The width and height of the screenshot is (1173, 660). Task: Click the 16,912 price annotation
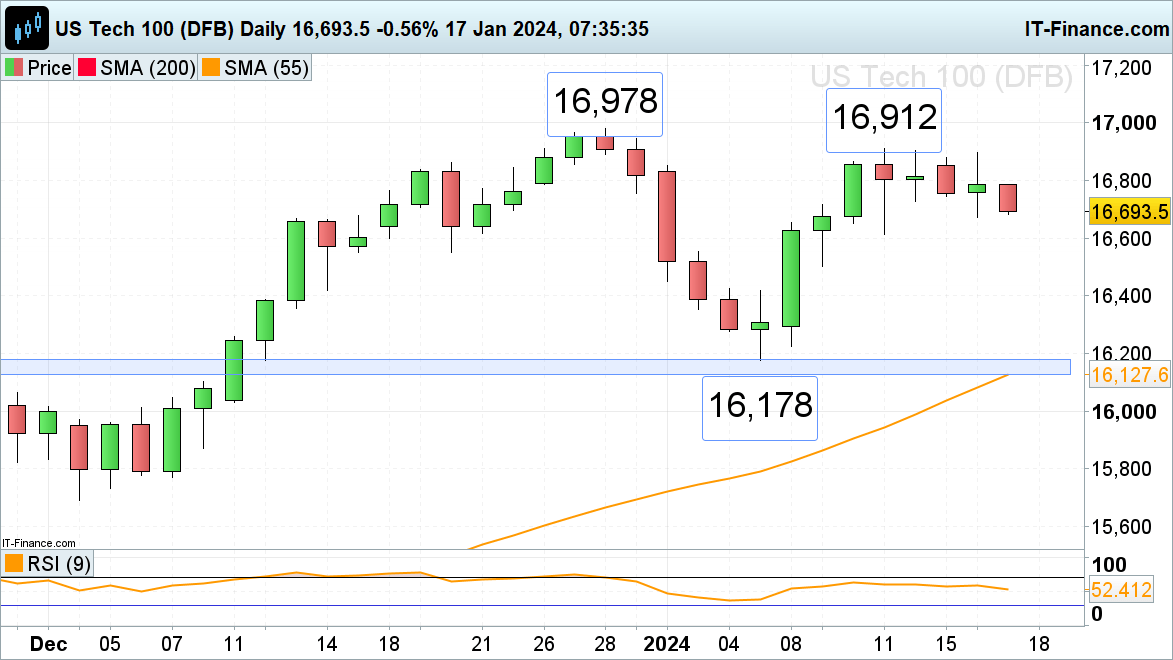(884, 120)
